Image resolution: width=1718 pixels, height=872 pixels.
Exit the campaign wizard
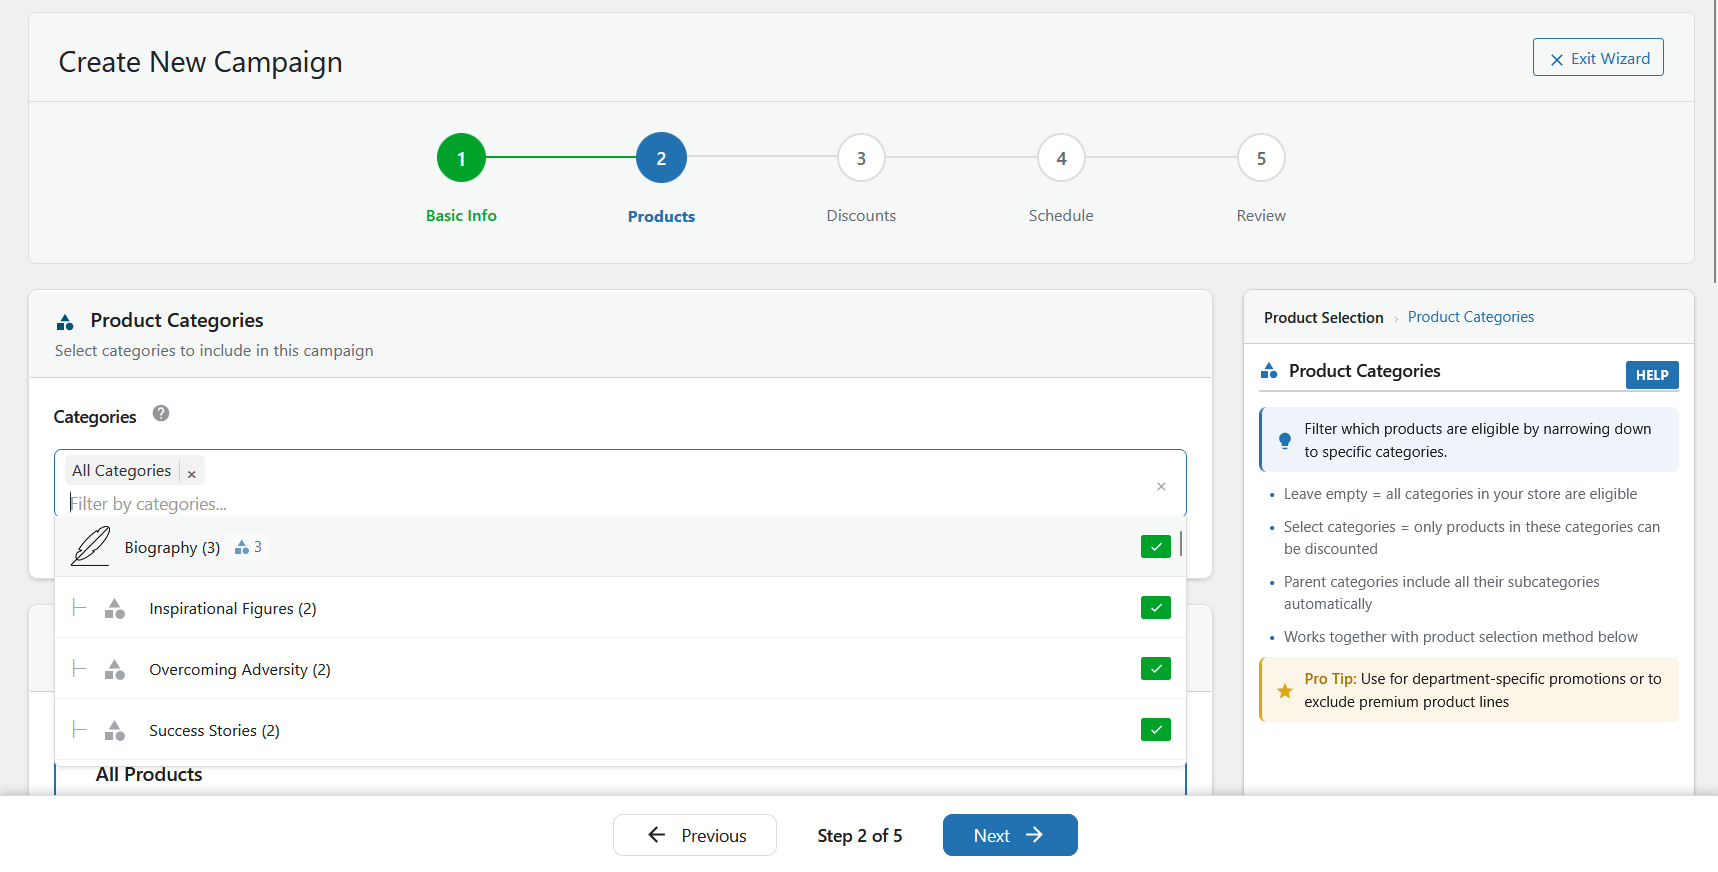(1597, 58)
